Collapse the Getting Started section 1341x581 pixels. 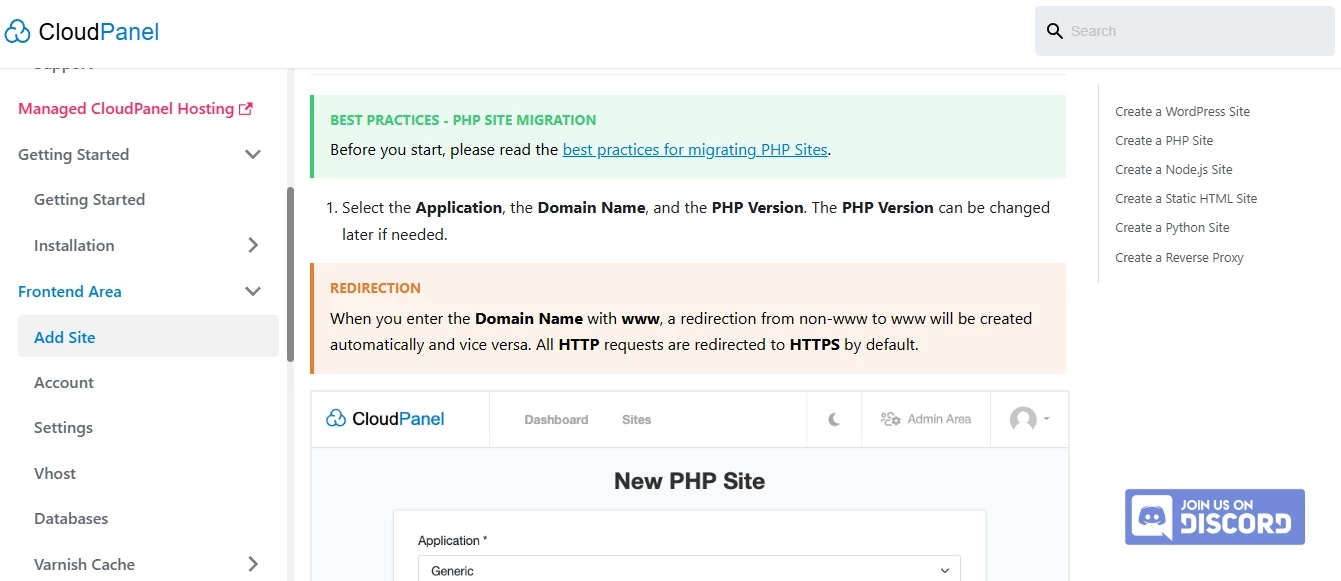point(252,154)
